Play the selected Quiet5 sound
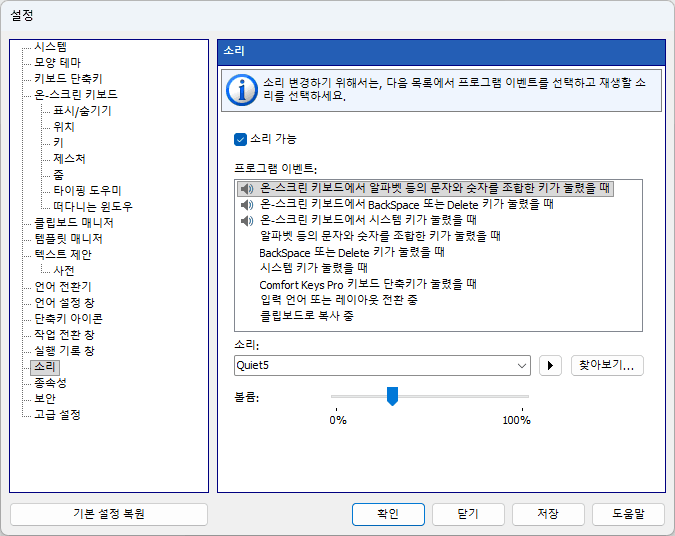The width and height of the screenshot is (675, 536). pos(550,366)
